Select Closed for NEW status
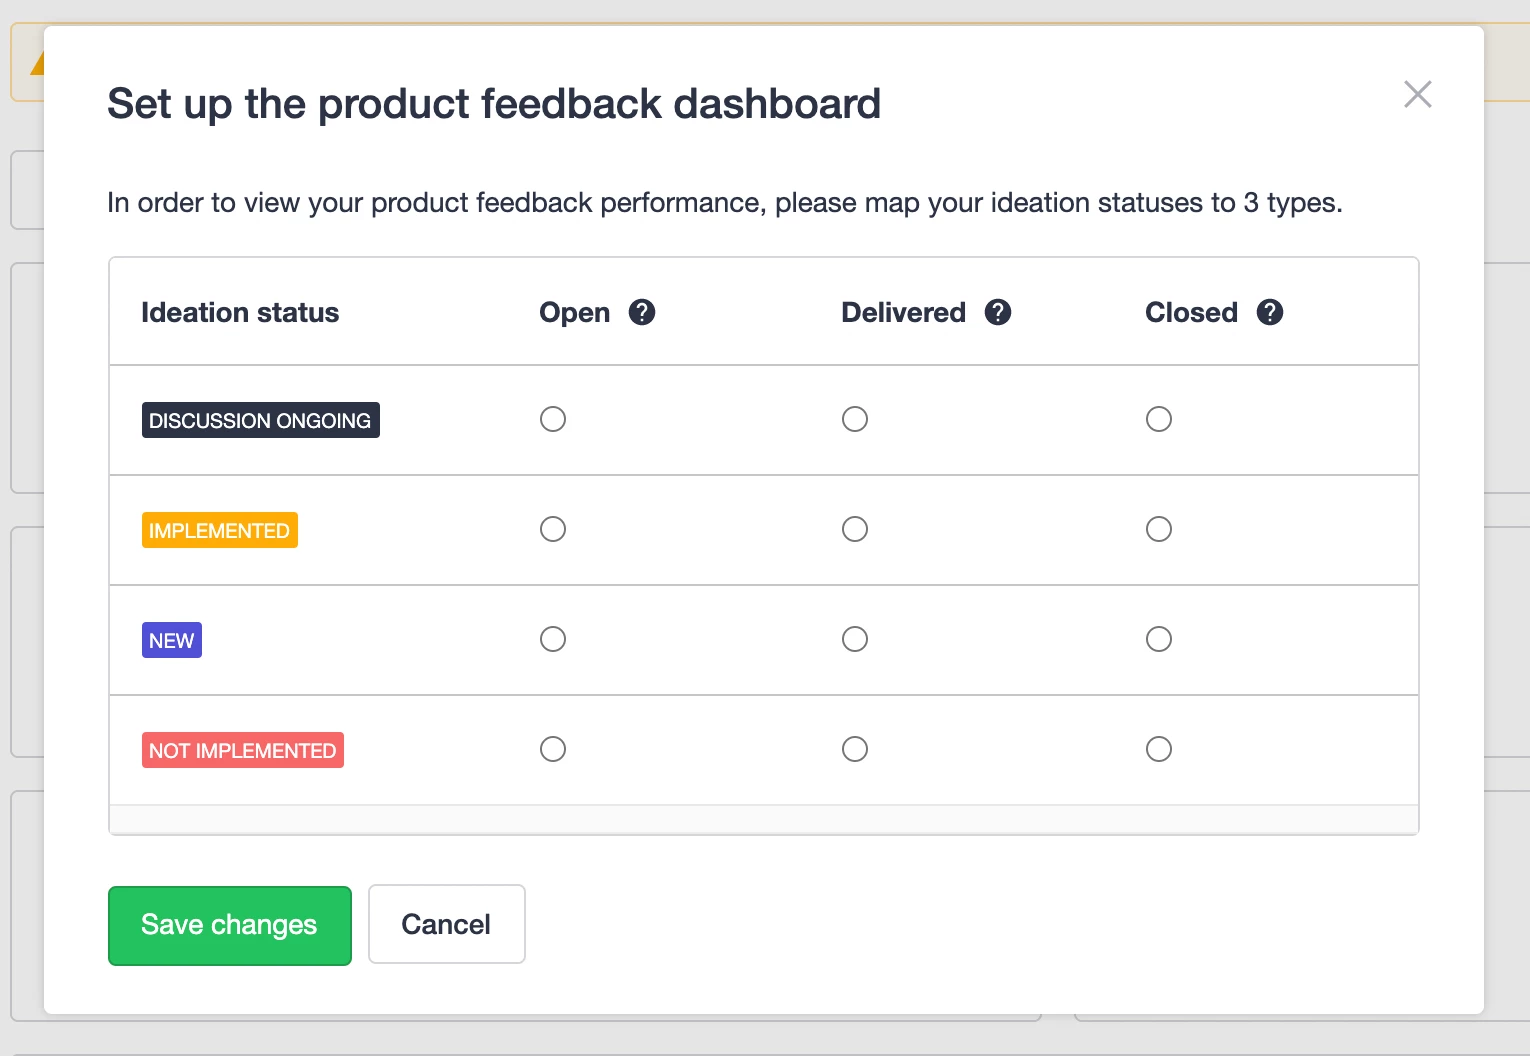Screen dimensions: 1530x1056 [x=1158, y=639]
